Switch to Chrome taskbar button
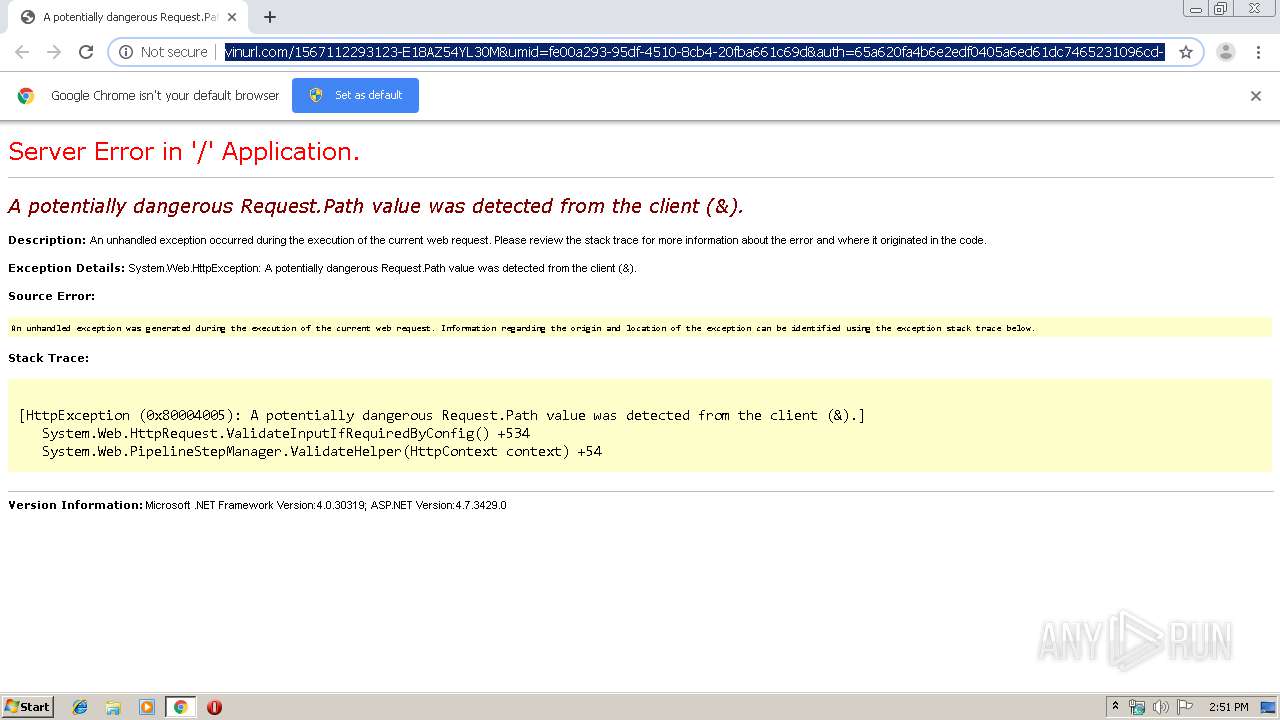The height and width of the screenshot is (720, 1280). pyautogui.click(x=180, y=707)
